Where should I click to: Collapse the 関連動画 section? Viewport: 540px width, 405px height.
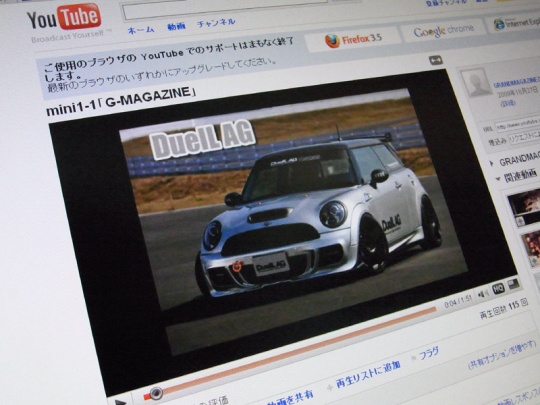click(498, 179)
